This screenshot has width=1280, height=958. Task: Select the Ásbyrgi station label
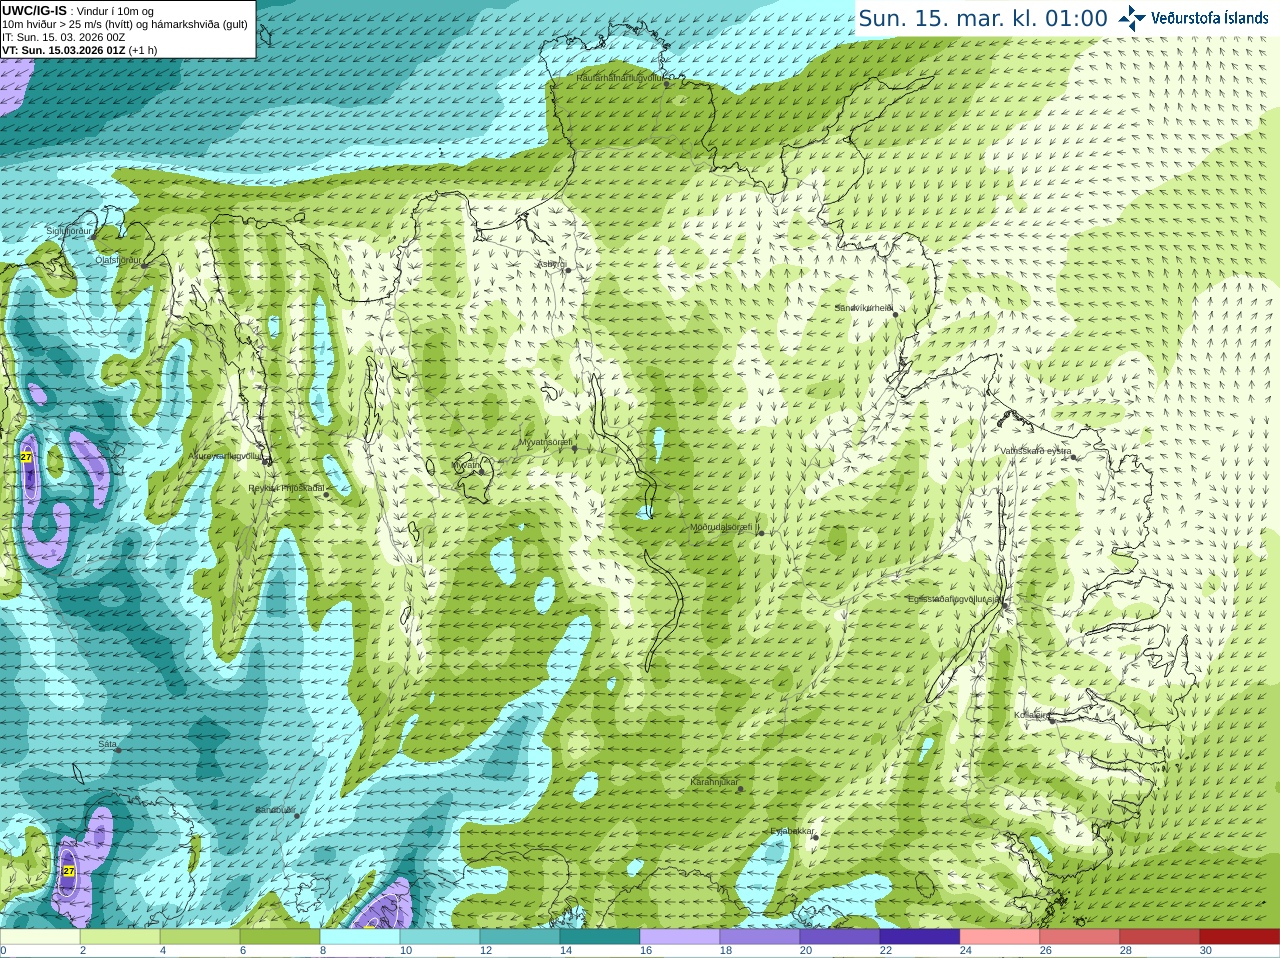(551, 264)
